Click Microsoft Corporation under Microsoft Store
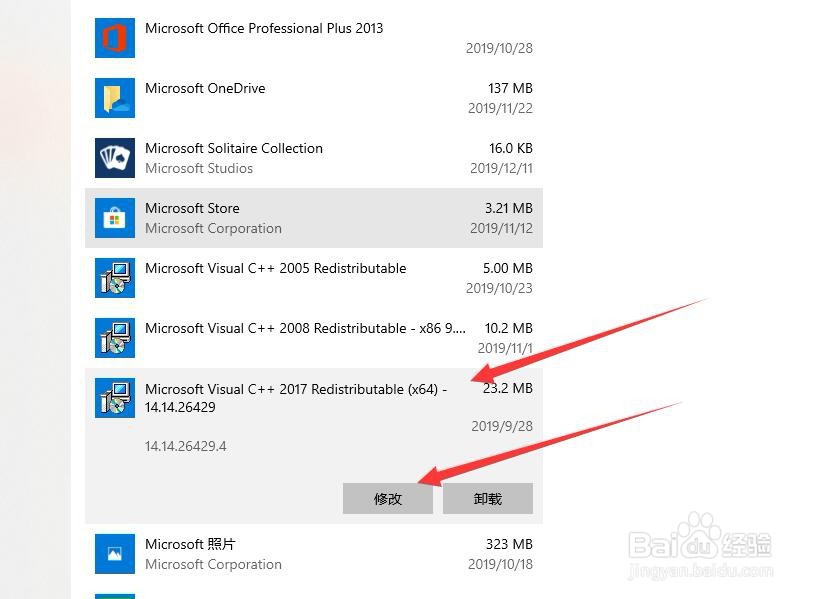 (x=213, y=229)
